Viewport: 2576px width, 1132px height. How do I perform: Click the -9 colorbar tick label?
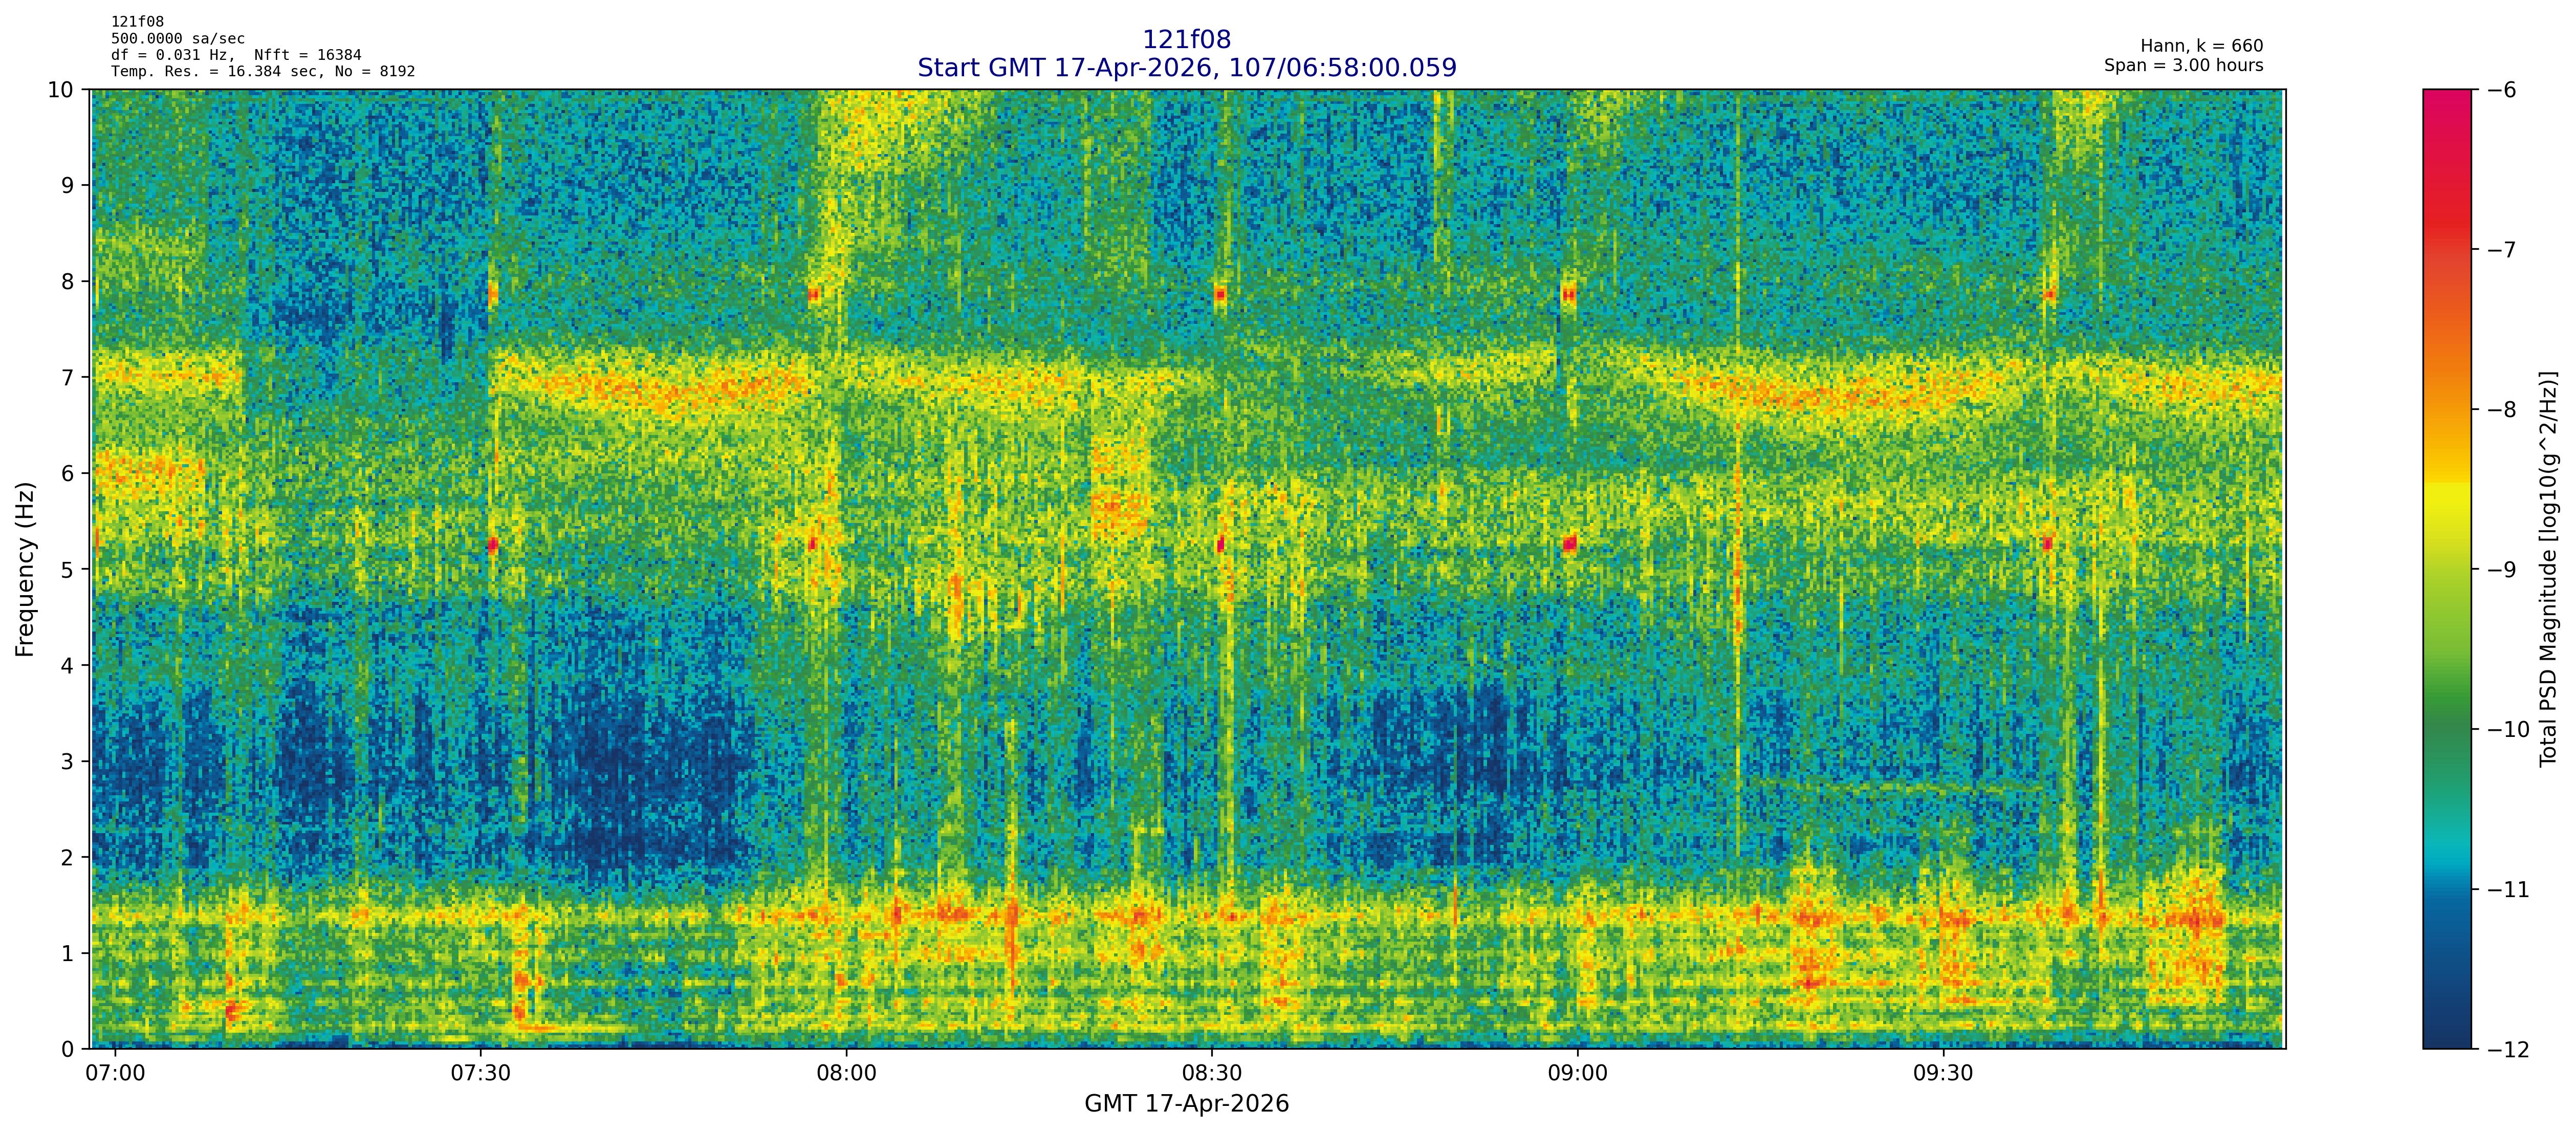[x=2501, y=570]
